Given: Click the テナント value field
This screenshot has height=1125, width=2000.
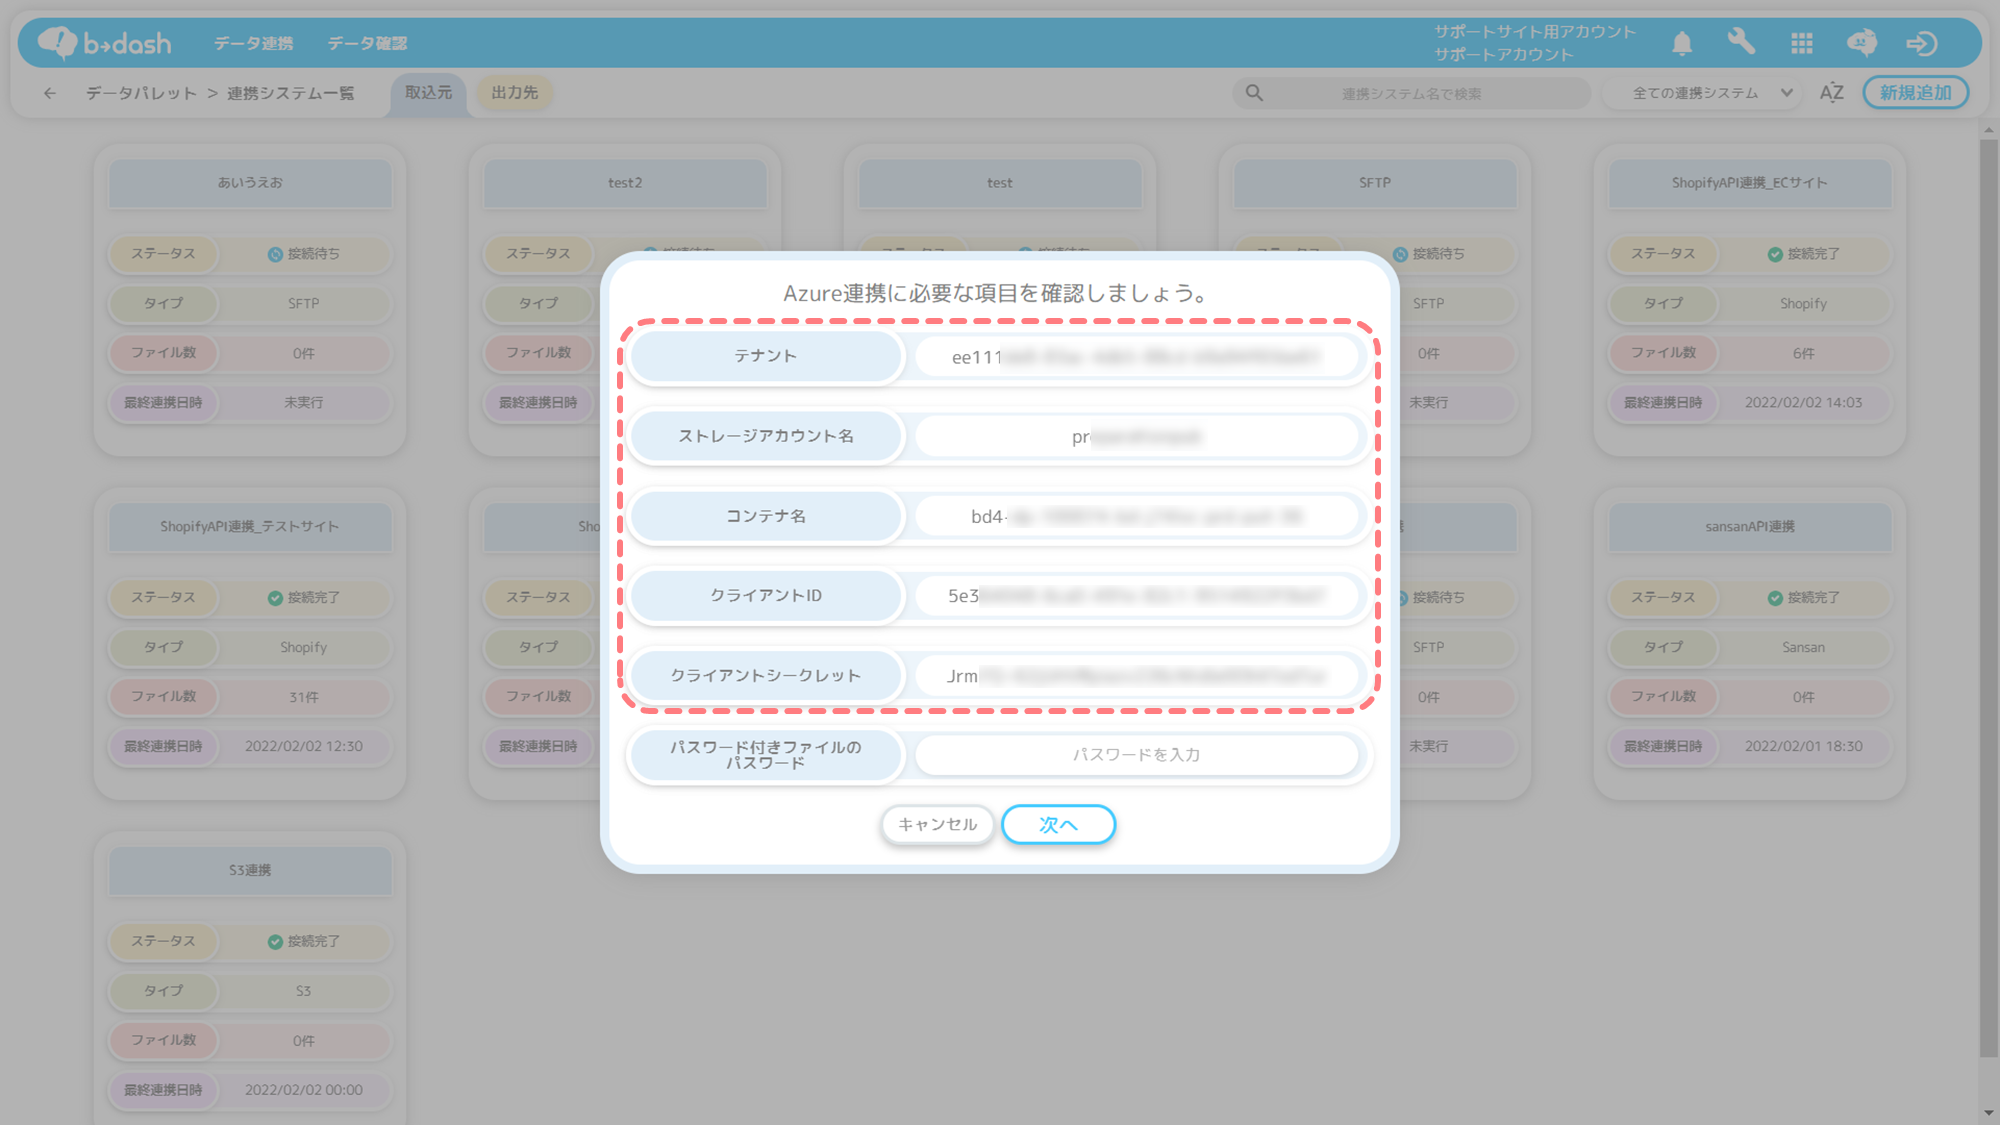Looking at the screenshot, I should (x=1136, y=357).
